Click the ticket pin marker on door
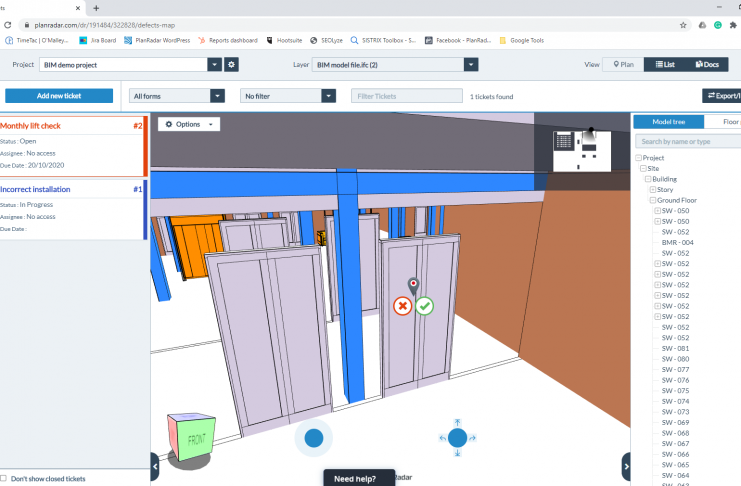 coord(413,285)
